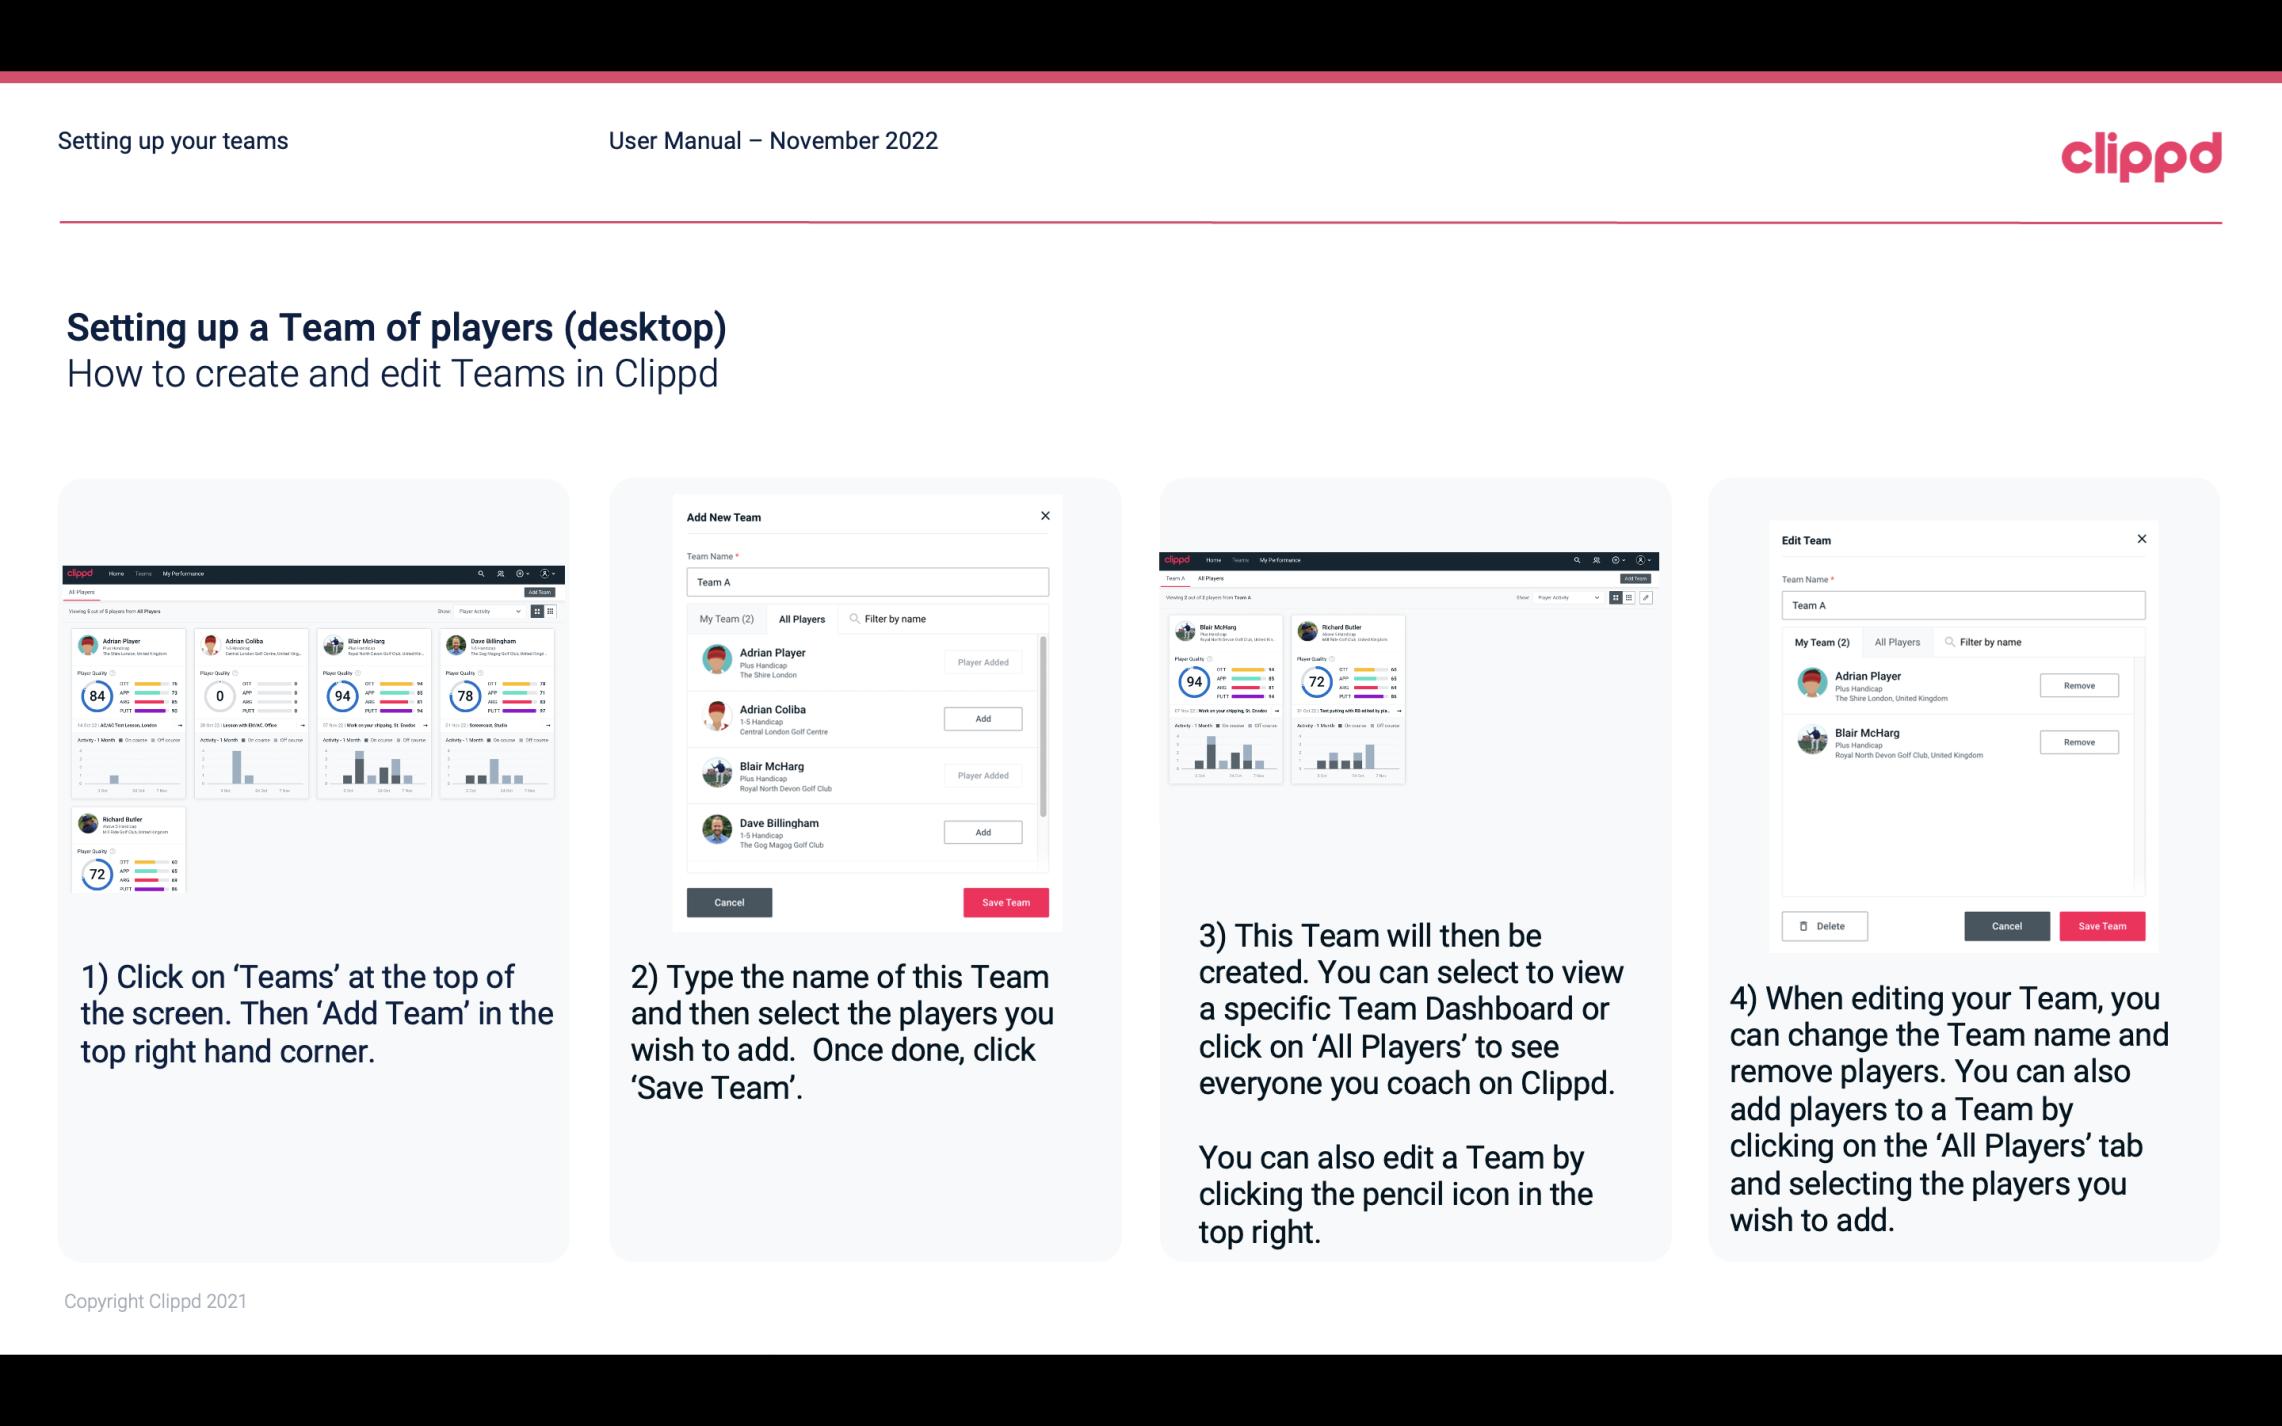Click the Add button next to Adrian Coliba
The image size is (2282, 1426).
[981, 718]
